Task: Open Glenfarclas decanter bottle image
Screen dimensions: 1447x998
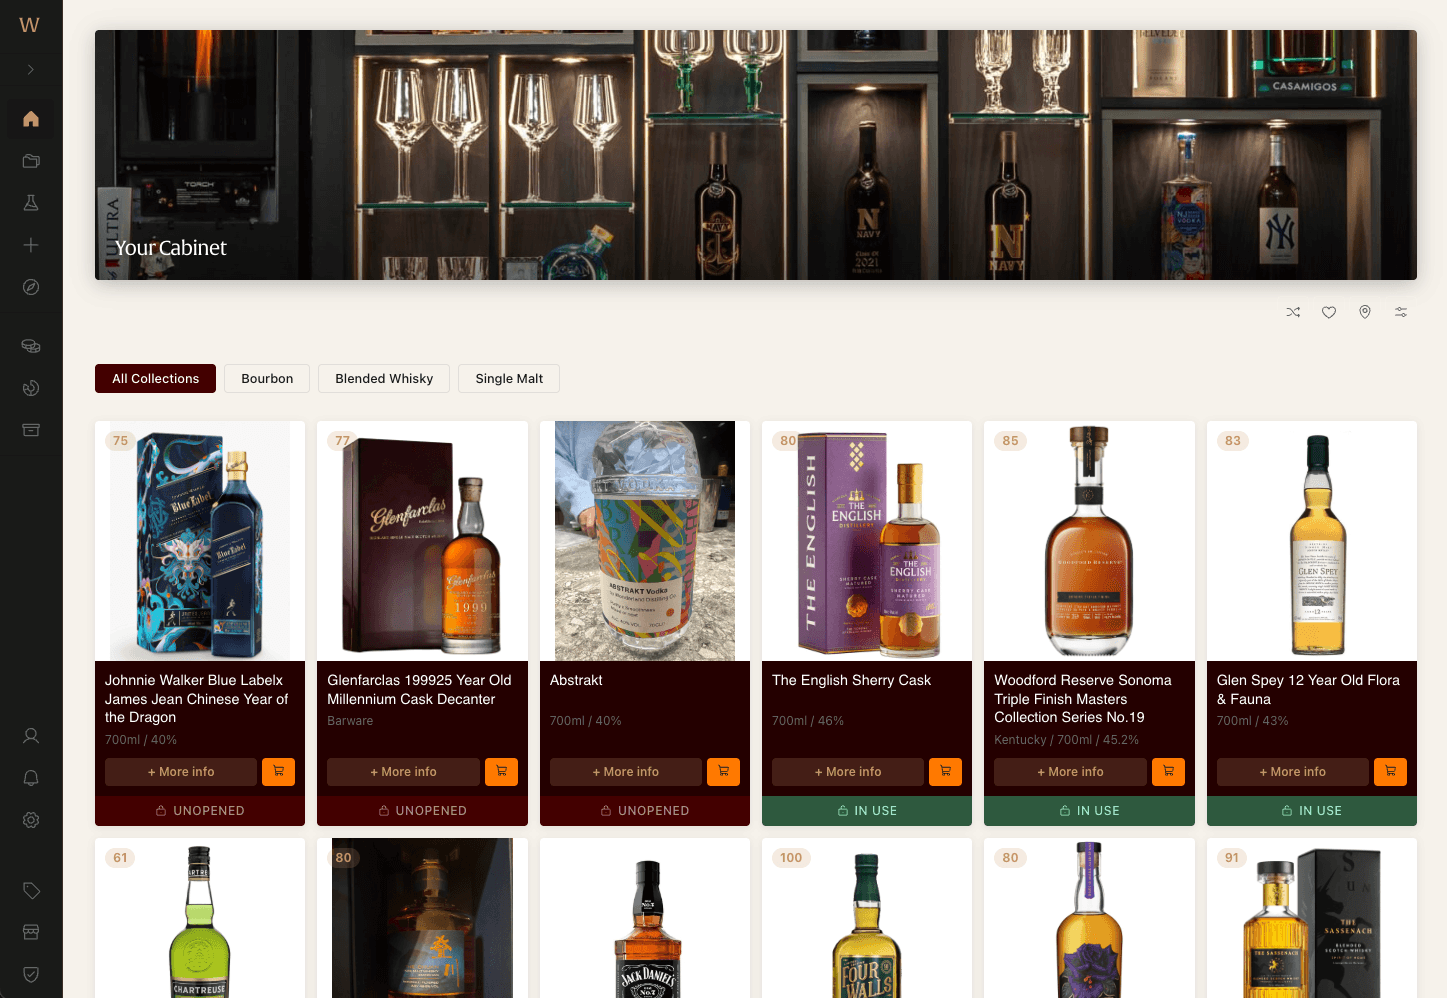Action: tap(422, 541)
